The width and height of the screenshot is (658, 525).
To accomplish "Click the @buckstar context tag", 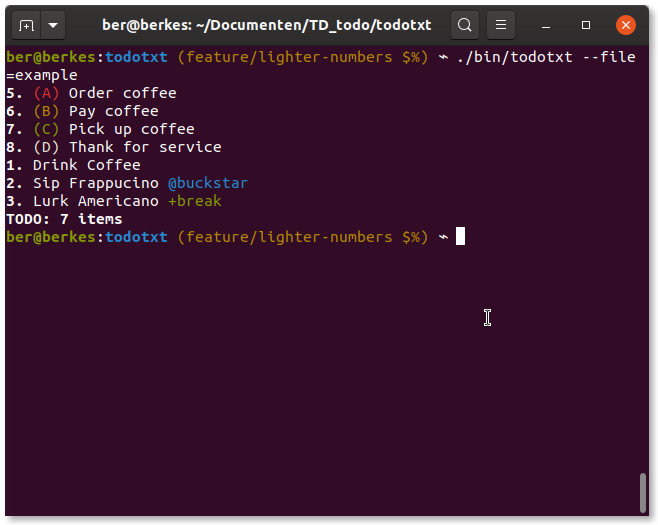I will tap(208, 183).
